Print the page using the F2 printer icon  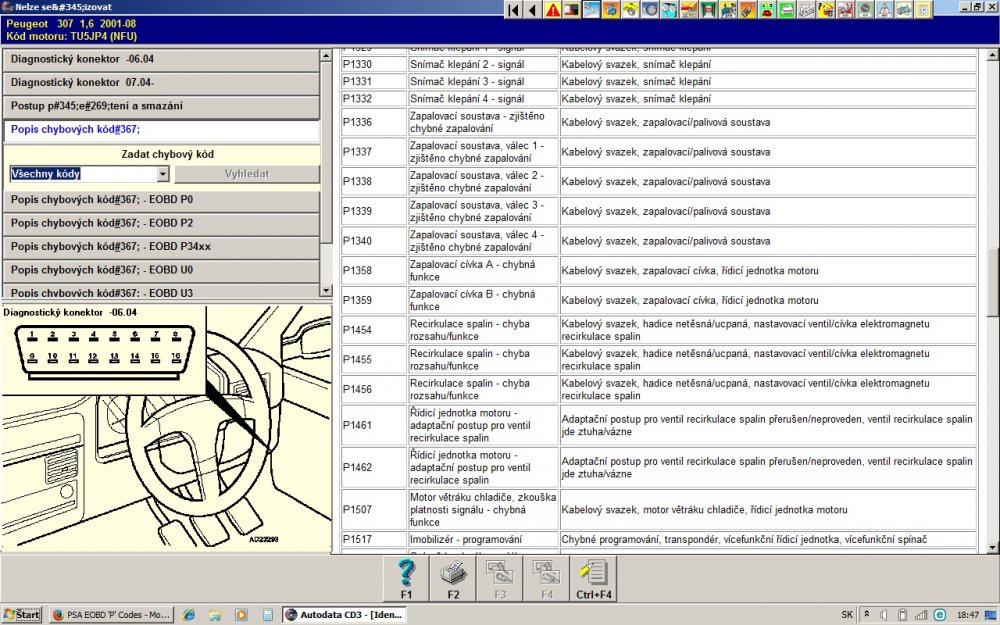pyautogui.click(x=453, y=578)
